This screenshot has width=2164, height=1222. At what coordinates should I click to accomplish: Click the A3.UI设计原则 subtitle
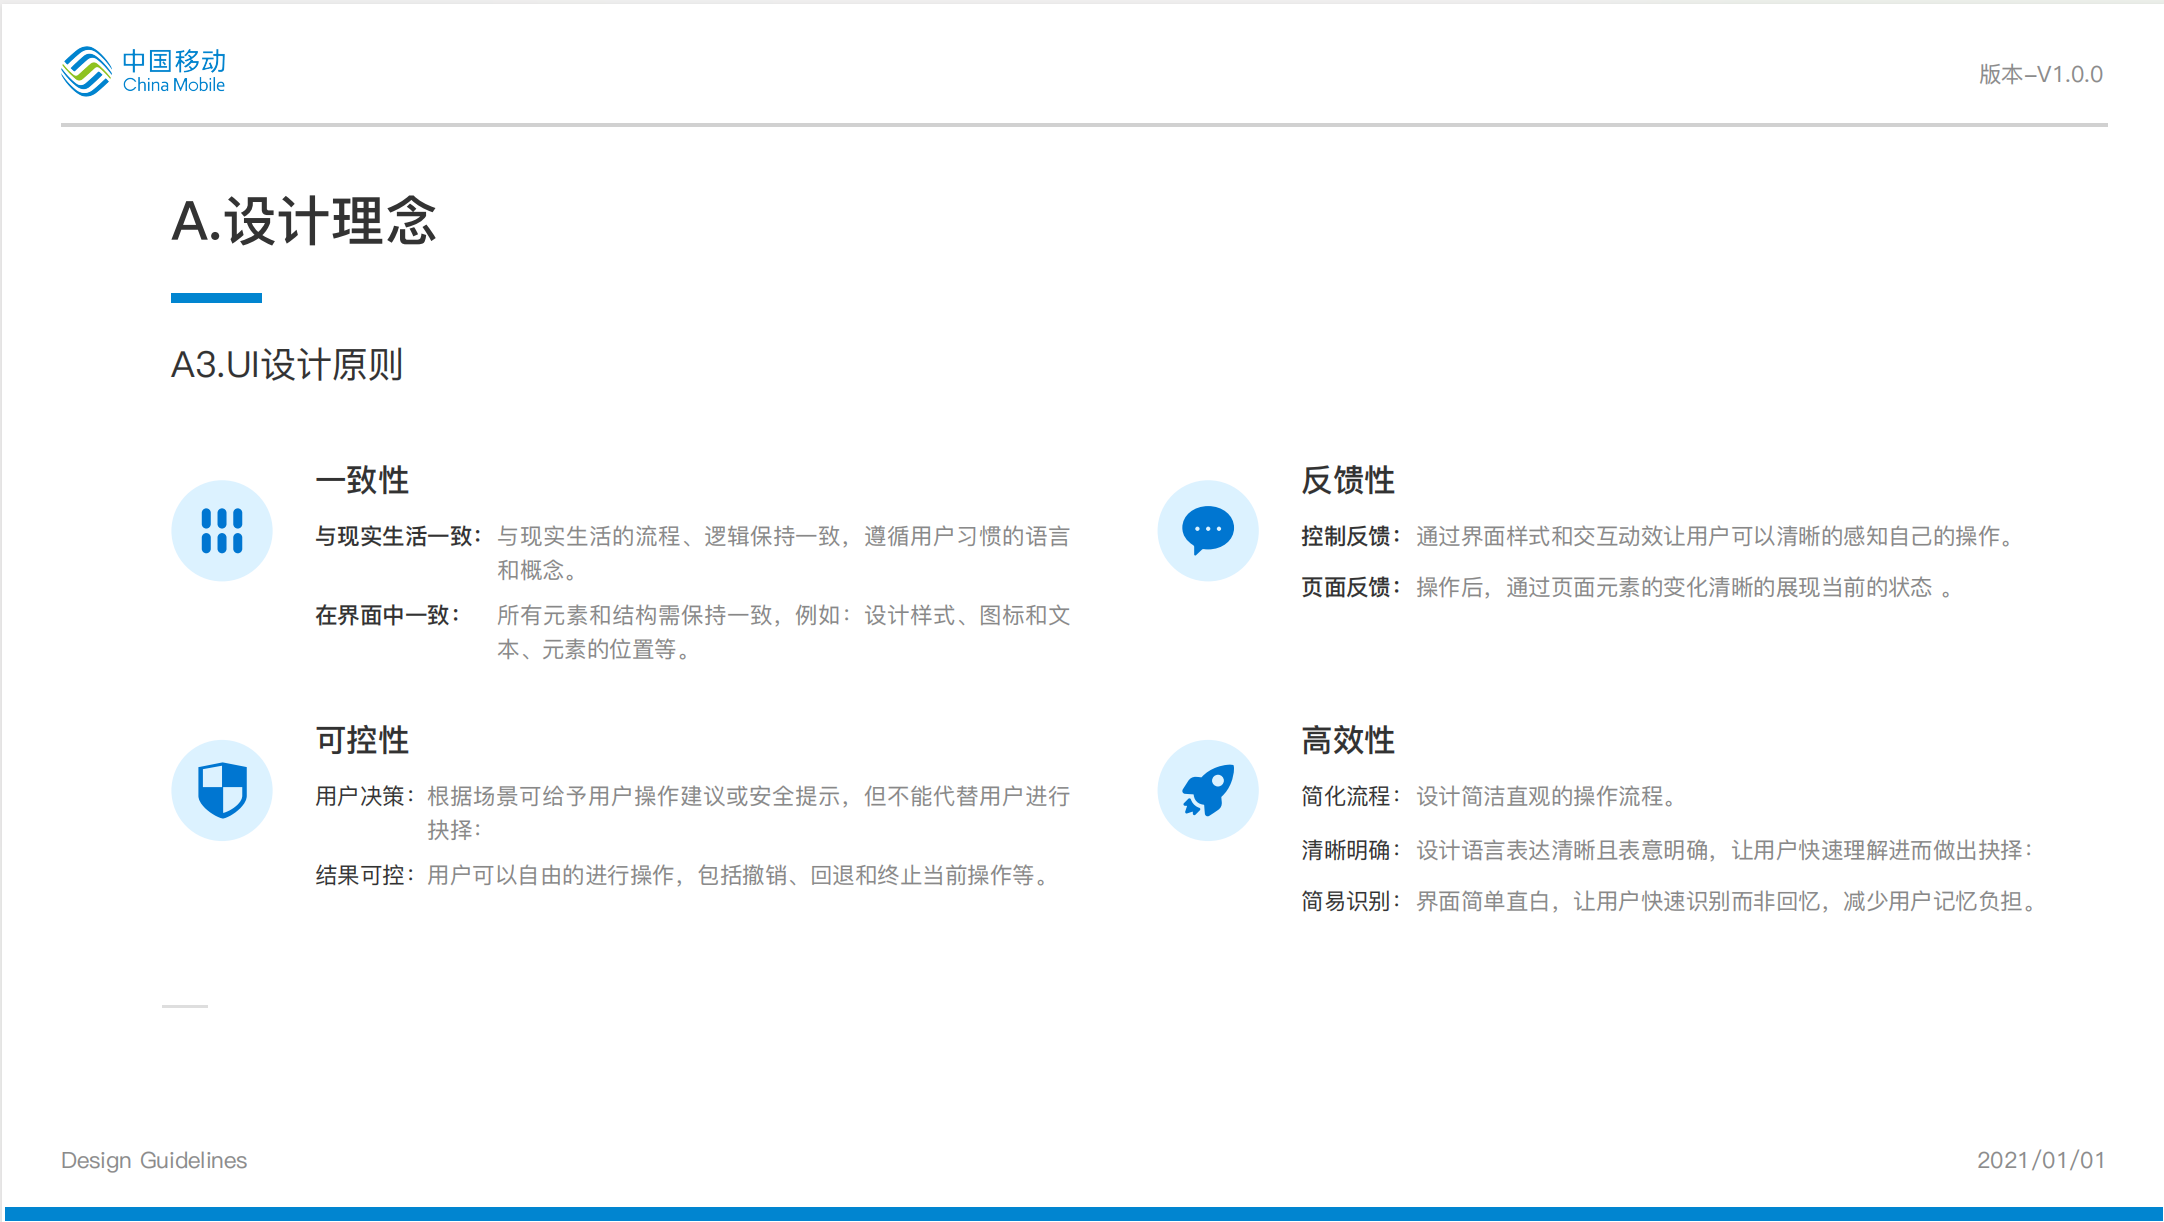(x=287, y=365)
